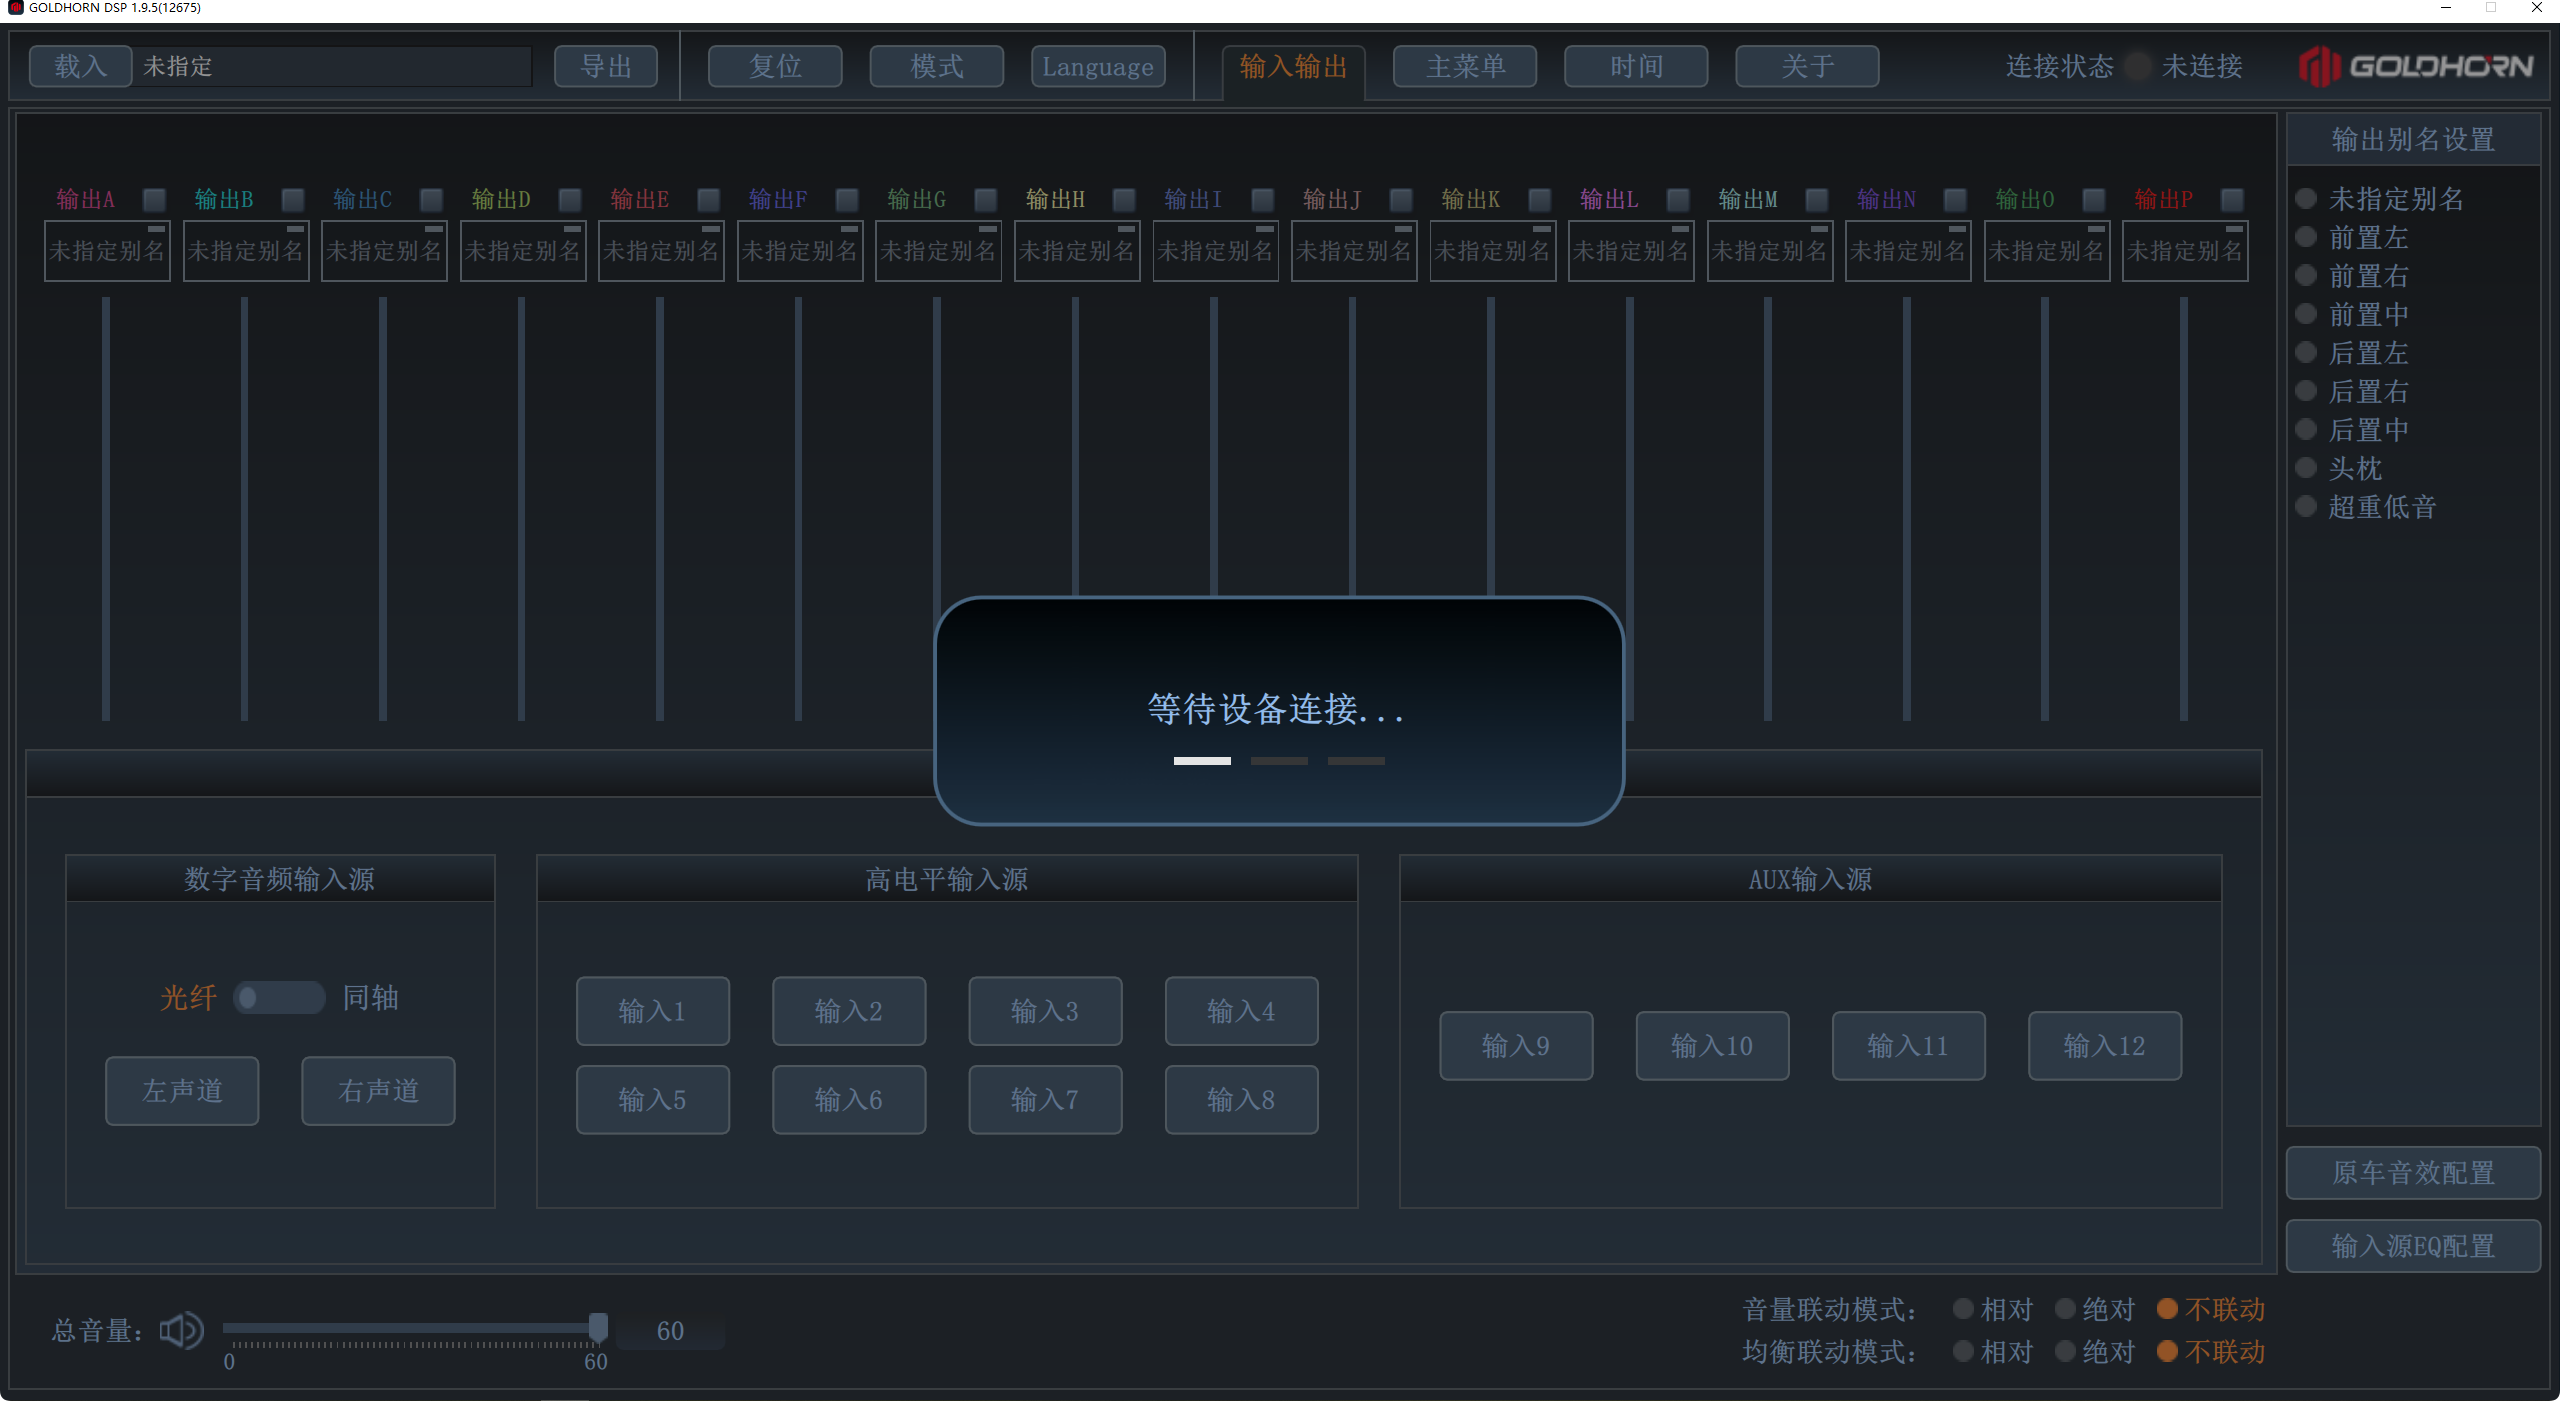
Task: Open alias dropdown under 输出L
Action: click(x=1631, y=251)
